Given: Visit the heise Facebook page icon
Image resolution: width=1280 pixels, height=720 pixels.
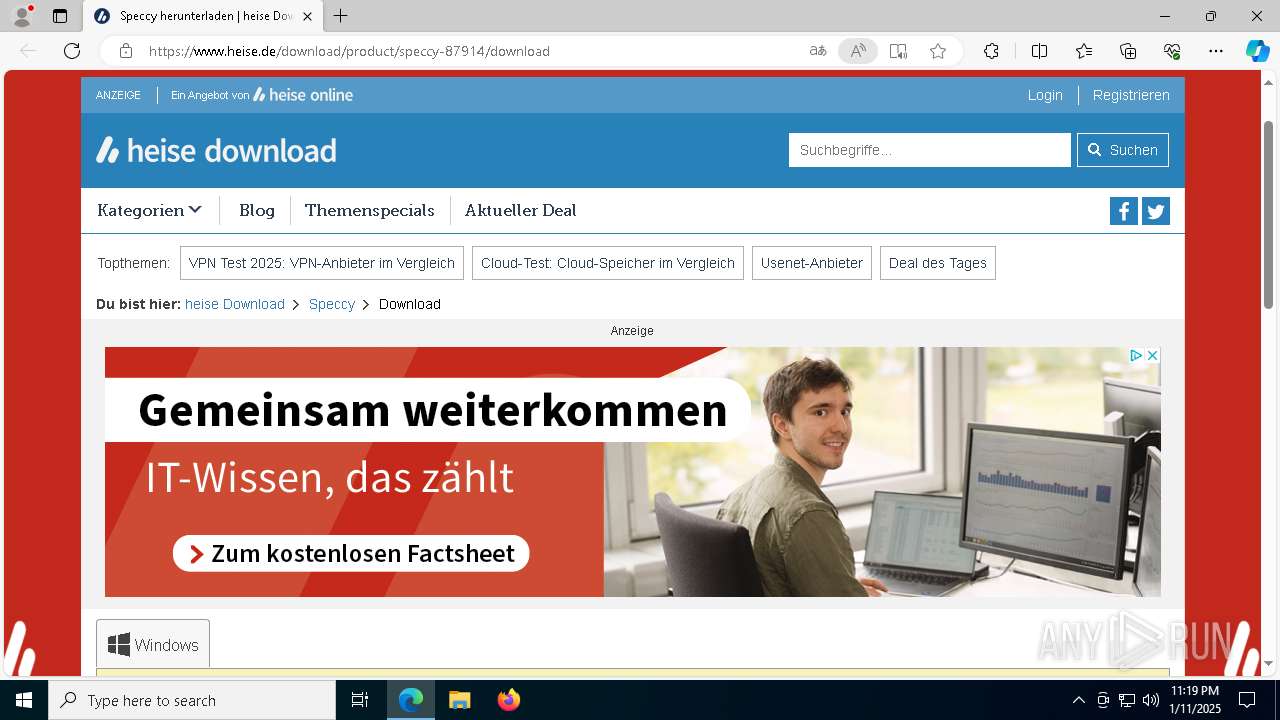Looking at the screenshot, I should pos(1123,211).
